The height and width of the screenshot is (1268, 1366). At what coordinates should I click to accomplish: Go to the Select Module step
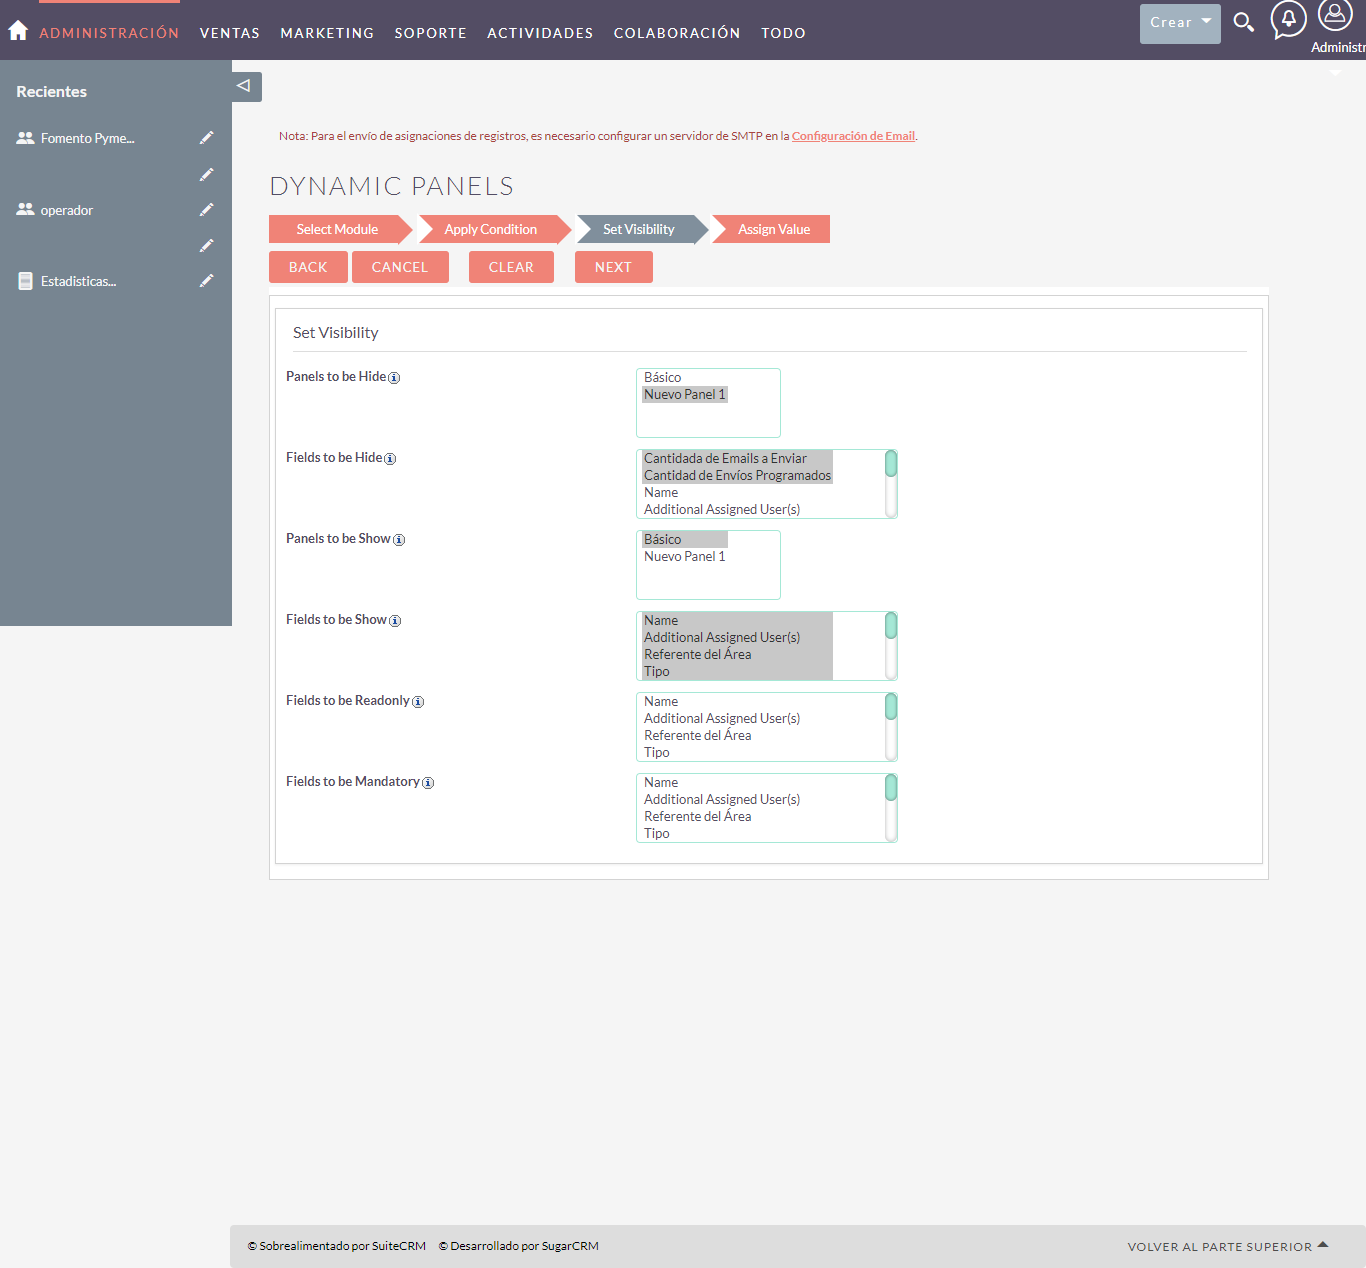click(337, 229)
